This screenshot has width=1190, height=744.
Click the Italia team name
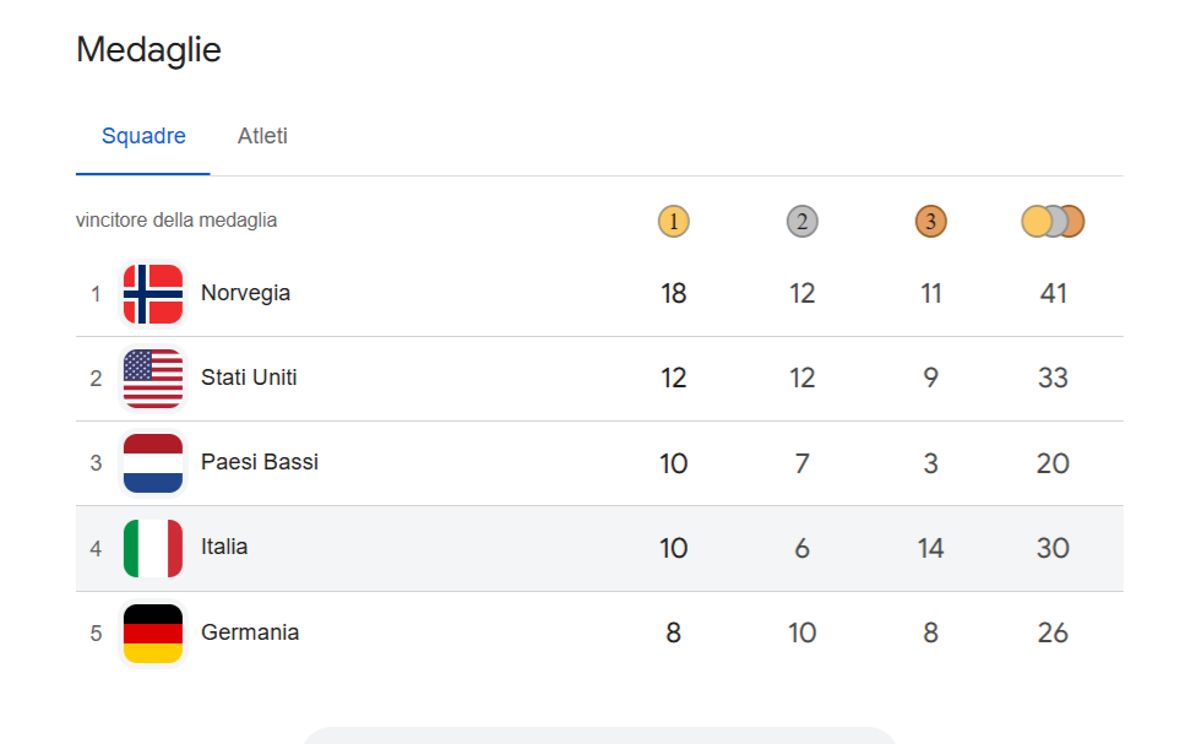coord(224,547)
